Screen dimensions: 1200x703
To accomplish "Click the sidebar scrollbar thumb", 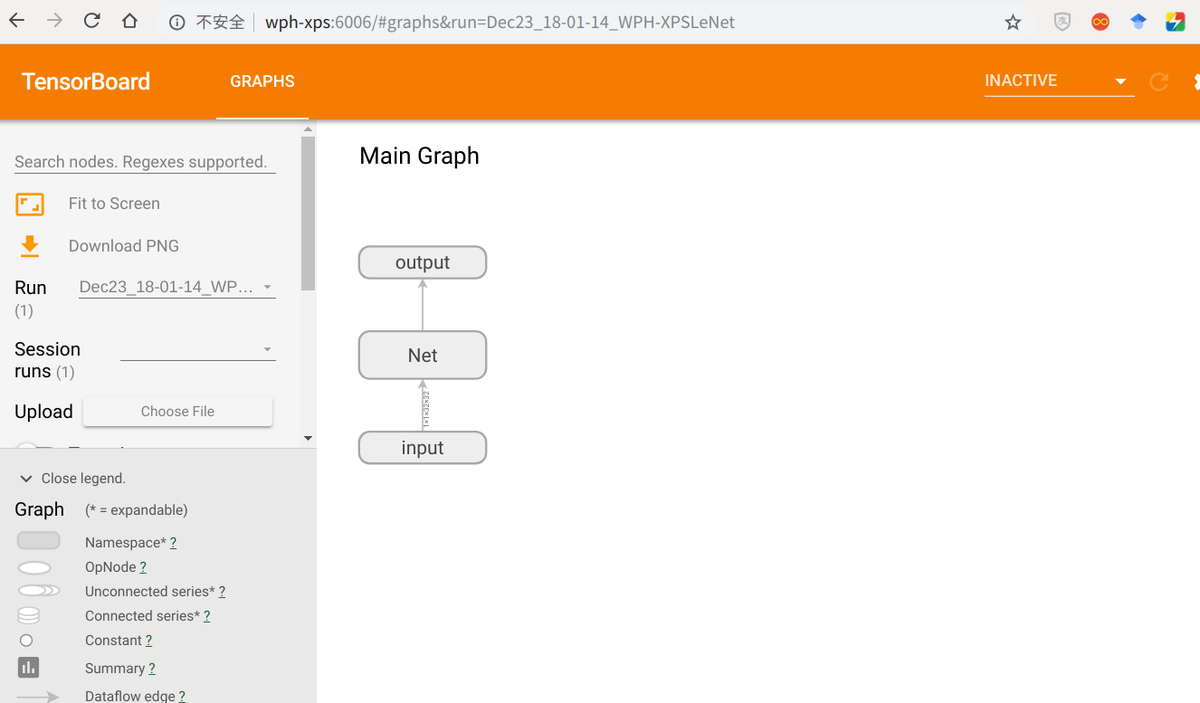I will click(308, 213).
